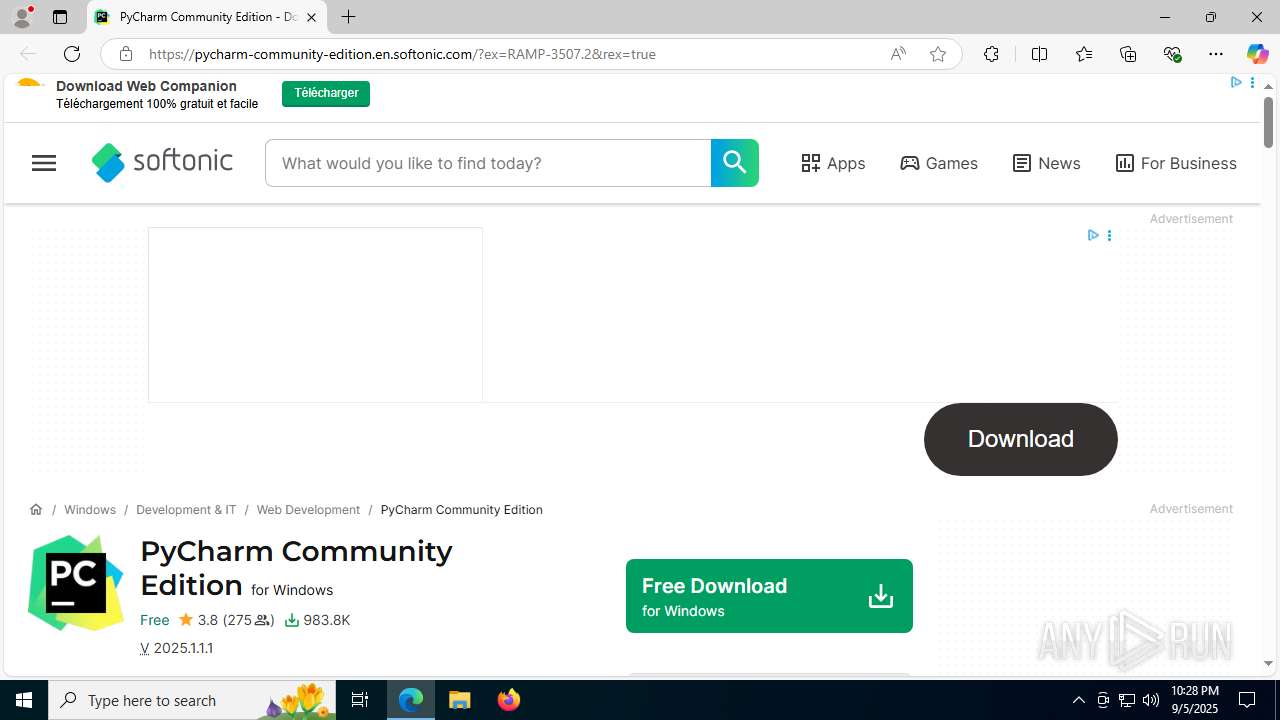Click the PyCharm application logo

tap(76, 583)
